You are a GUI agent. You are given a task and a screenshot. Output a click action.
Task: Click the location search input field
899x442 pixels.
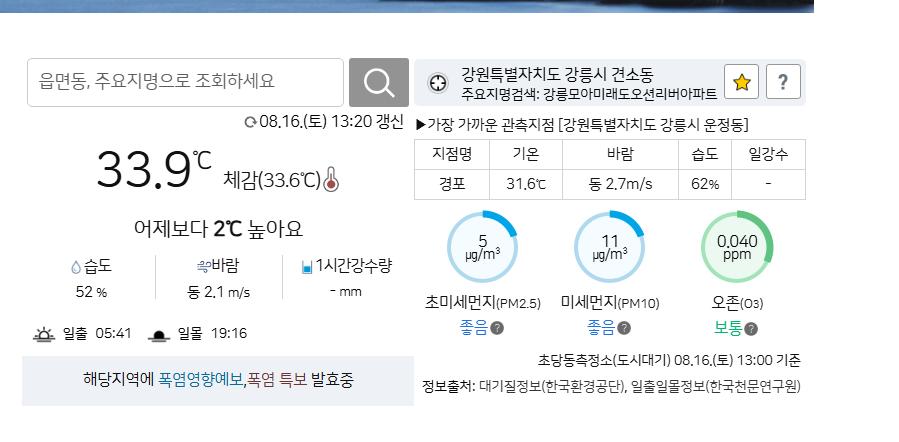point(185,82)
